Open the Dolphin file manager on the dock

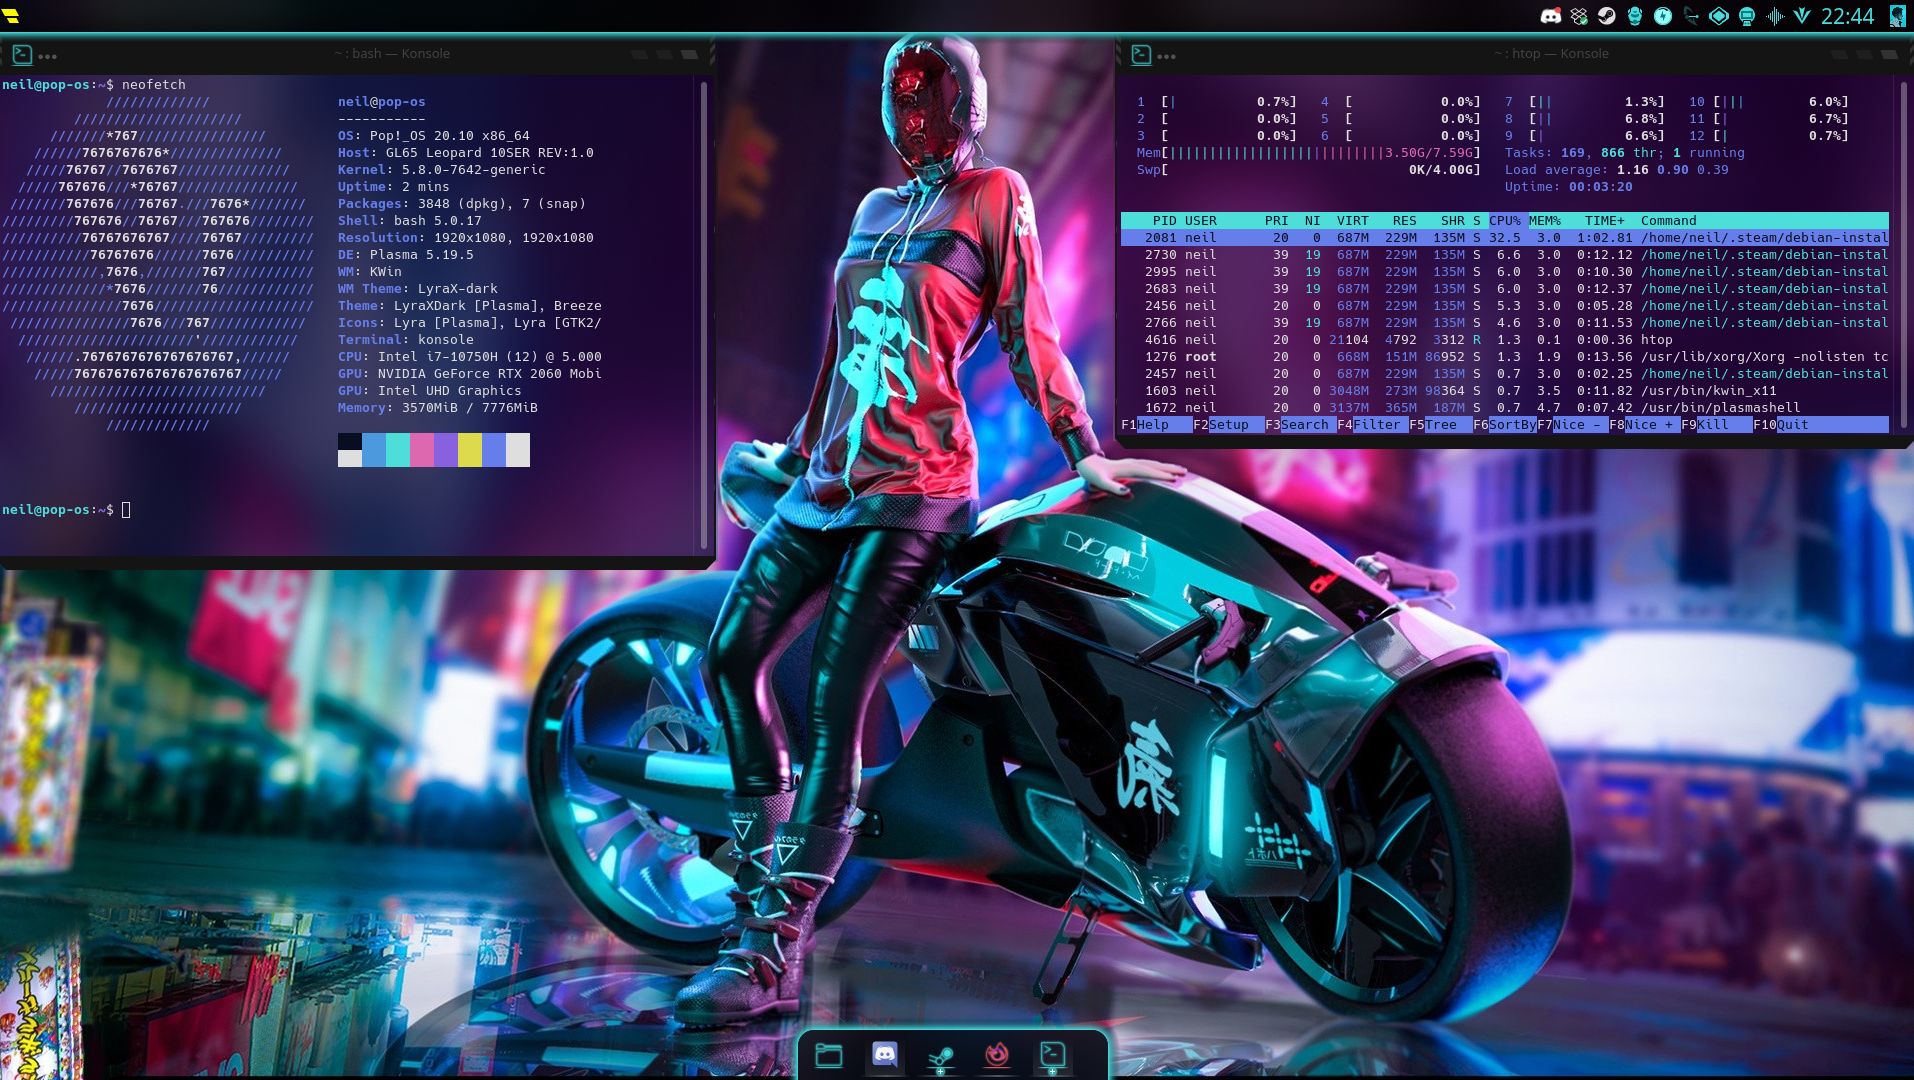[x=829, y=1055]
